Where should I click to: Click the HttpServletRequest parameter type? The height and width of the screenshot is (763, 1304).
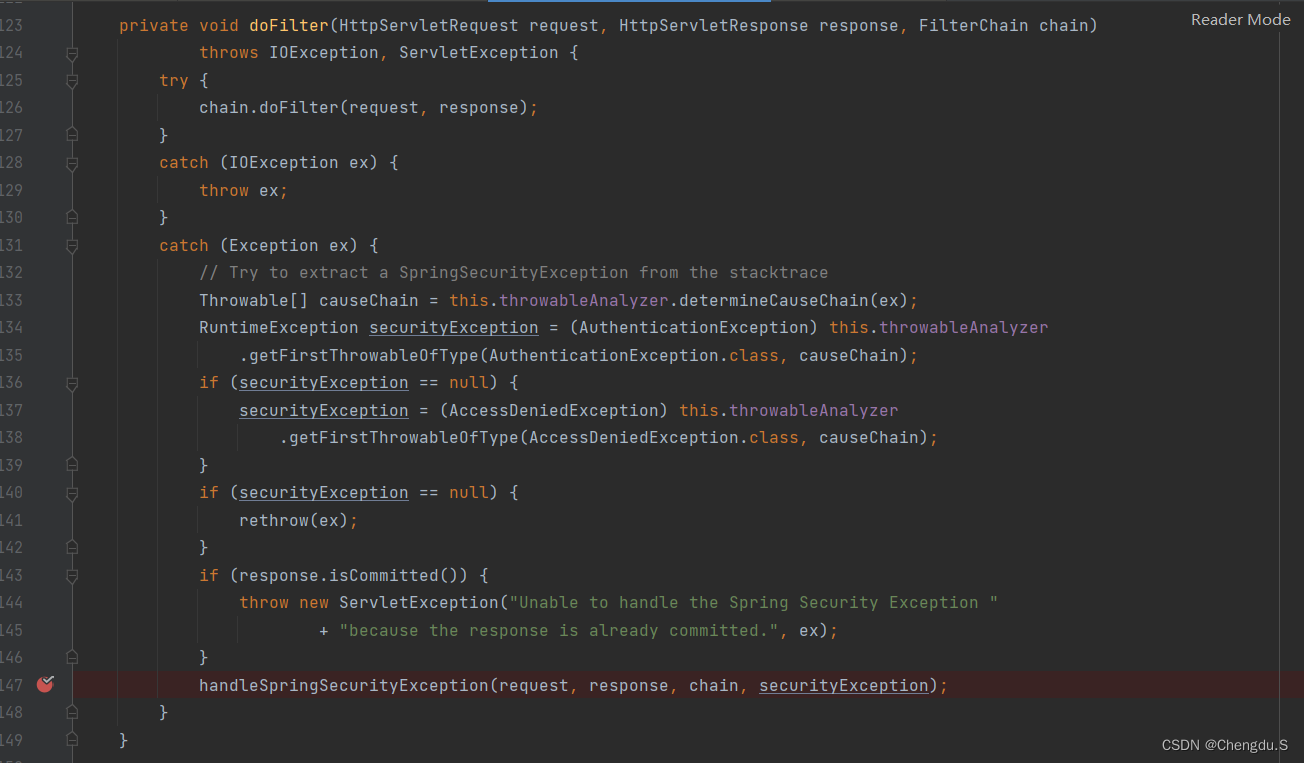coord(429,25)
